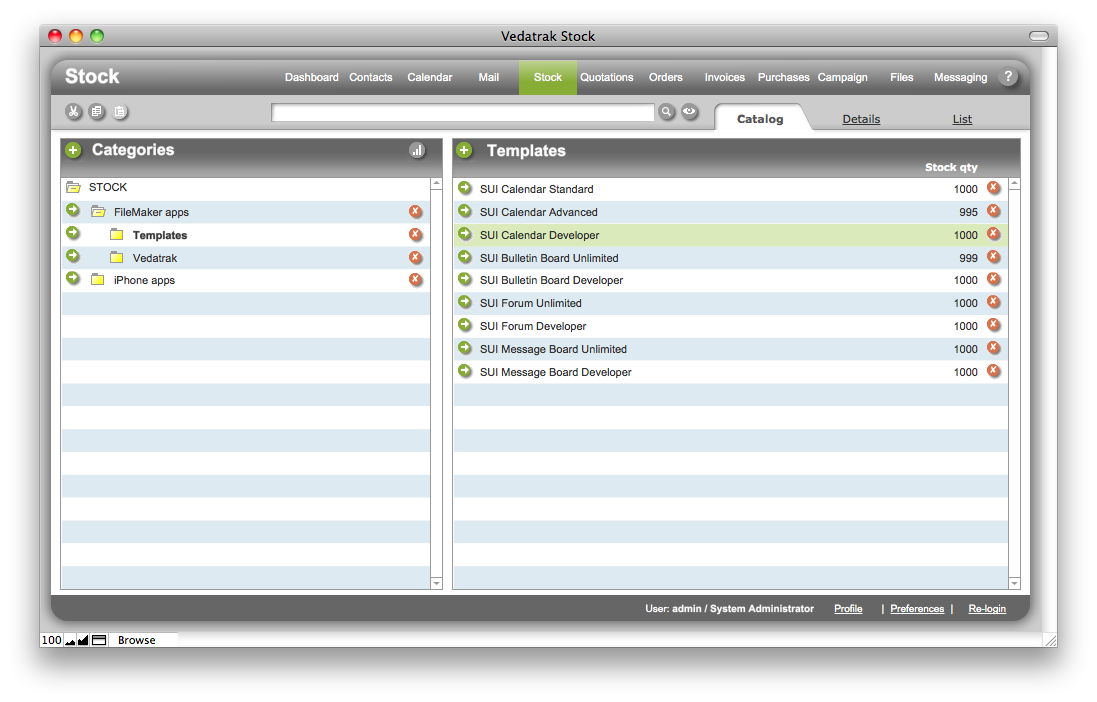The image size is (1097, 702).
Task: Open the Contacts module
Action: pyautogui.click(x=371, y=77)
